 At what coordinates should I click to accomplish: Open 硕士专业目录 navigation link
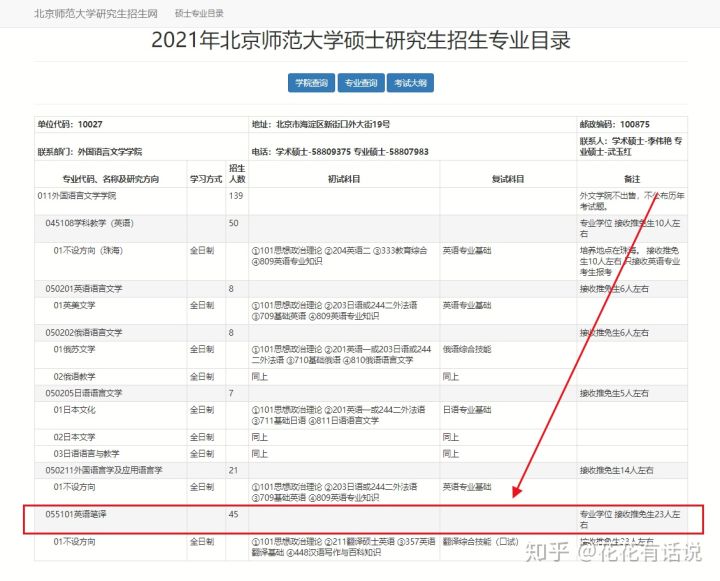pyautogui.click(x=199, y=13)
